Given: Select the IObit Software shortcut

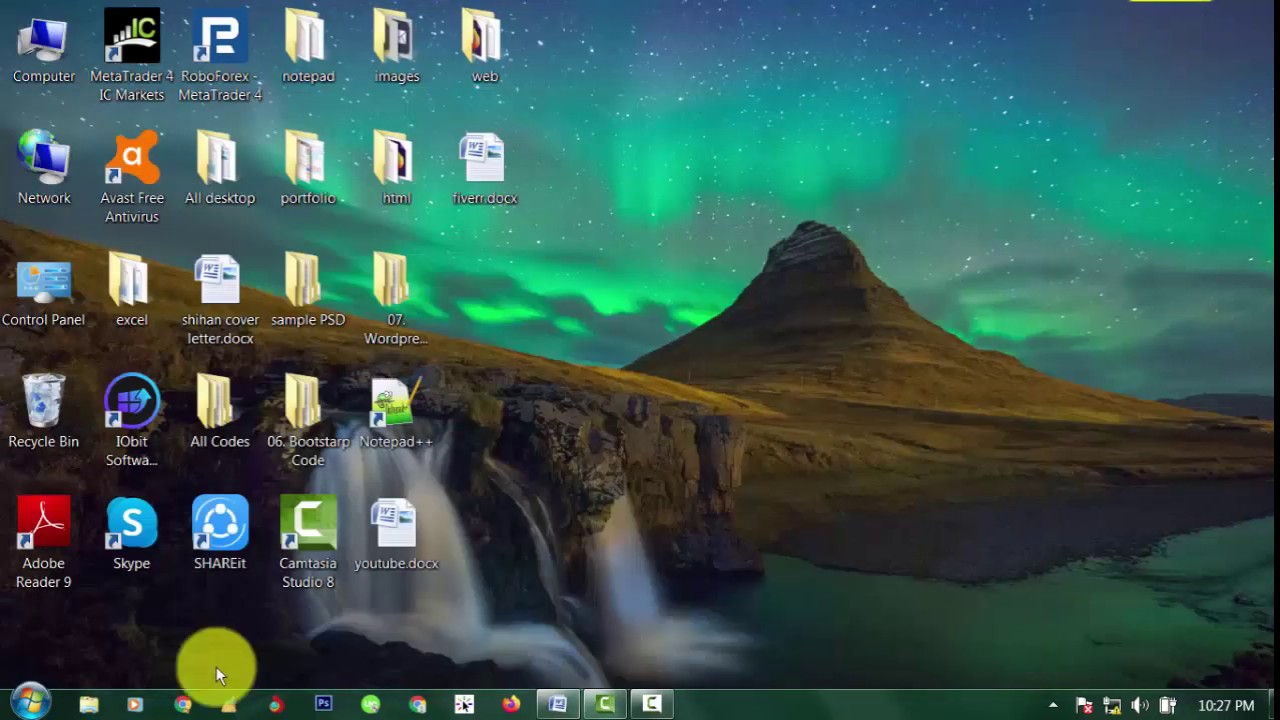Looking at the screenshot, I should [132, 420].
